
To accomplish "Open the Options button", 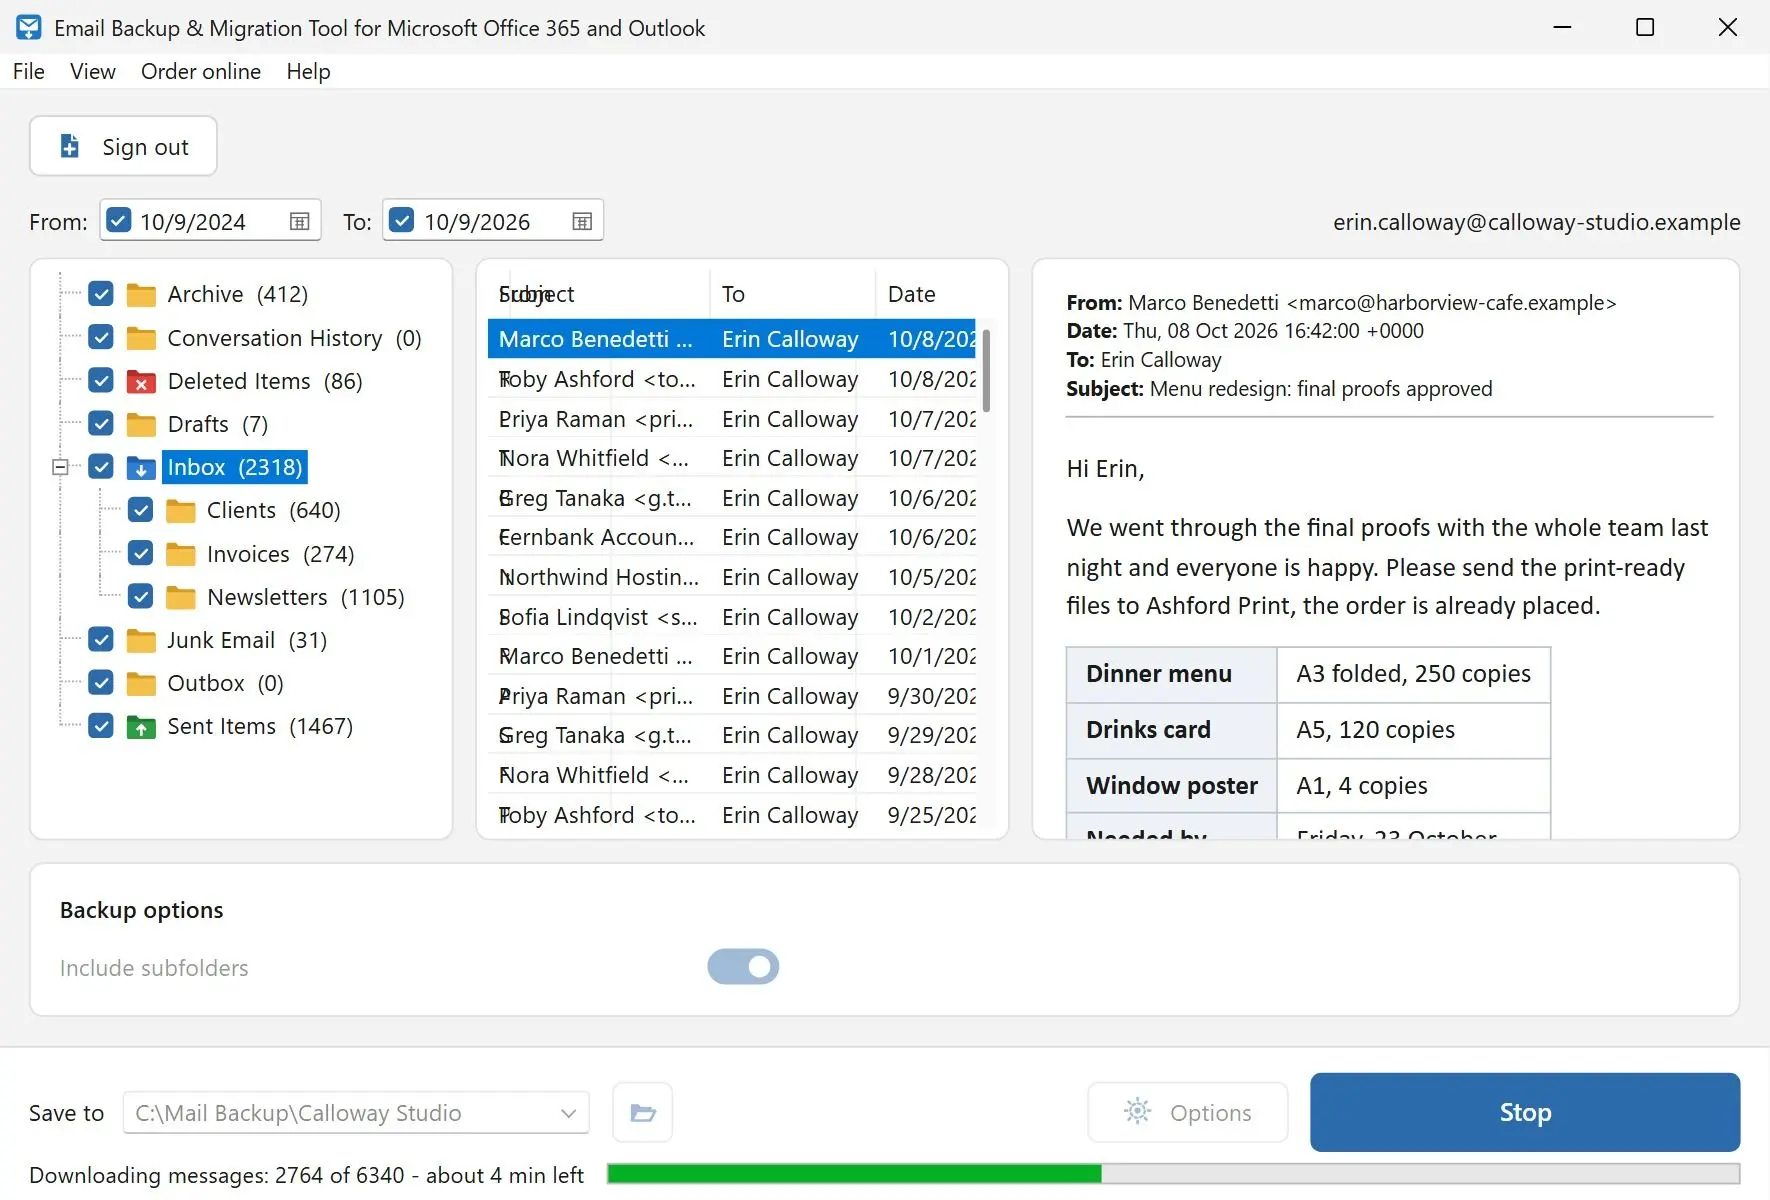I will coord(1188,1112).
